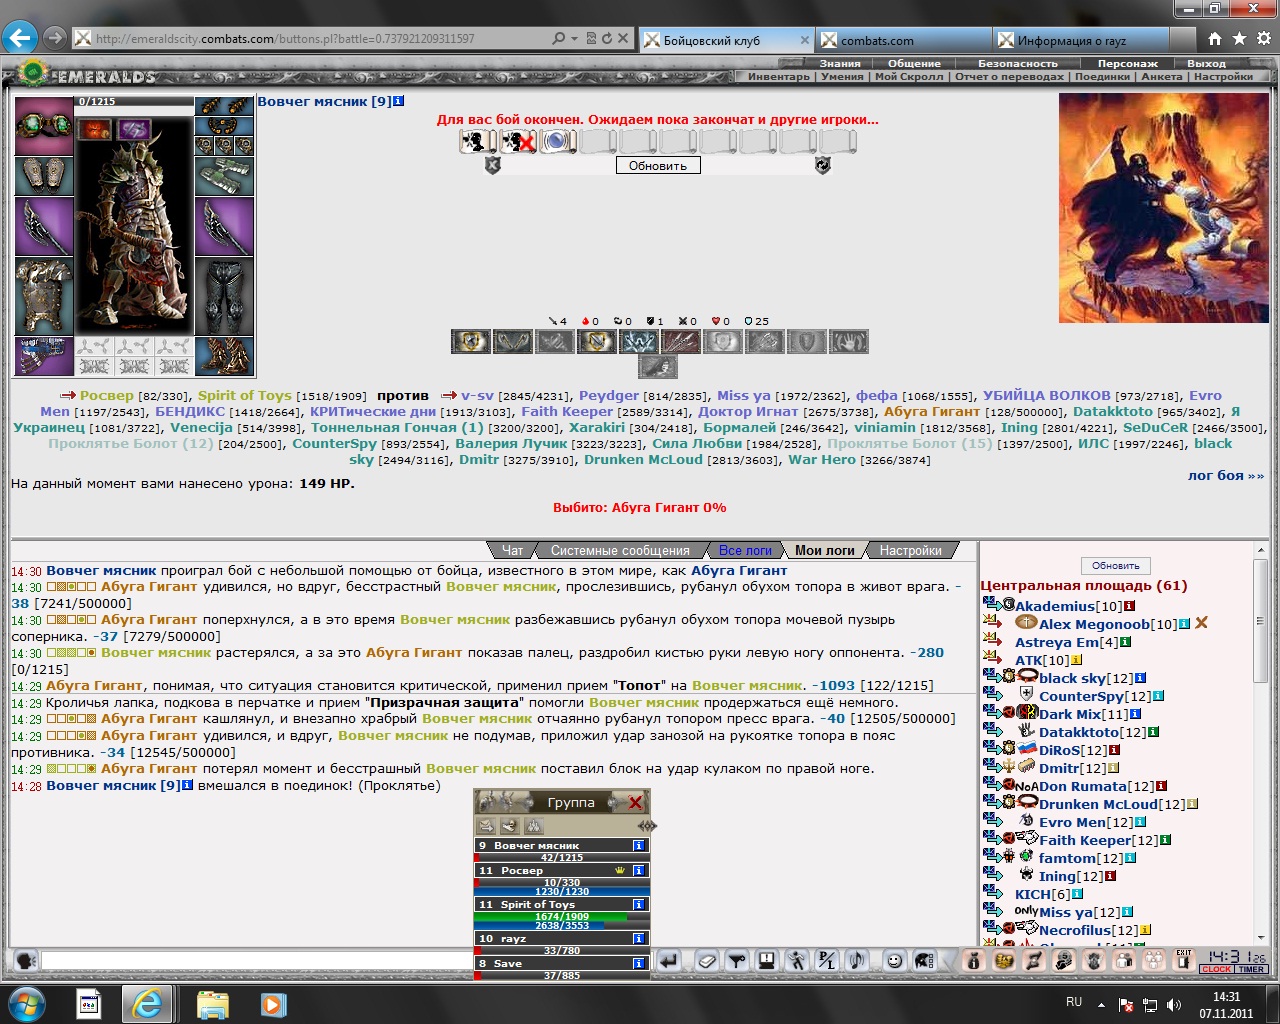Open Windows Explorer folder from taskbar

(x=213, y=1003)
